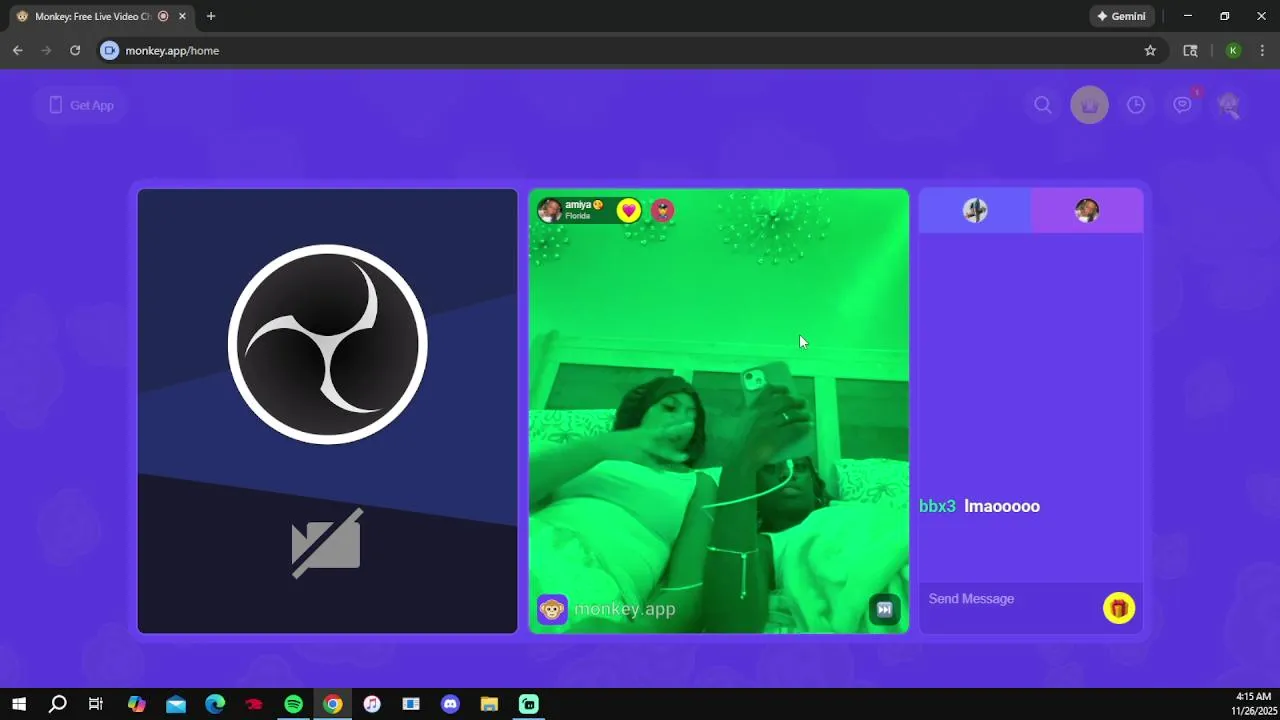This screenshot has width=1280, height=720.
Task: Open the yellow gift button
Action: click(x=1119, y=608)
